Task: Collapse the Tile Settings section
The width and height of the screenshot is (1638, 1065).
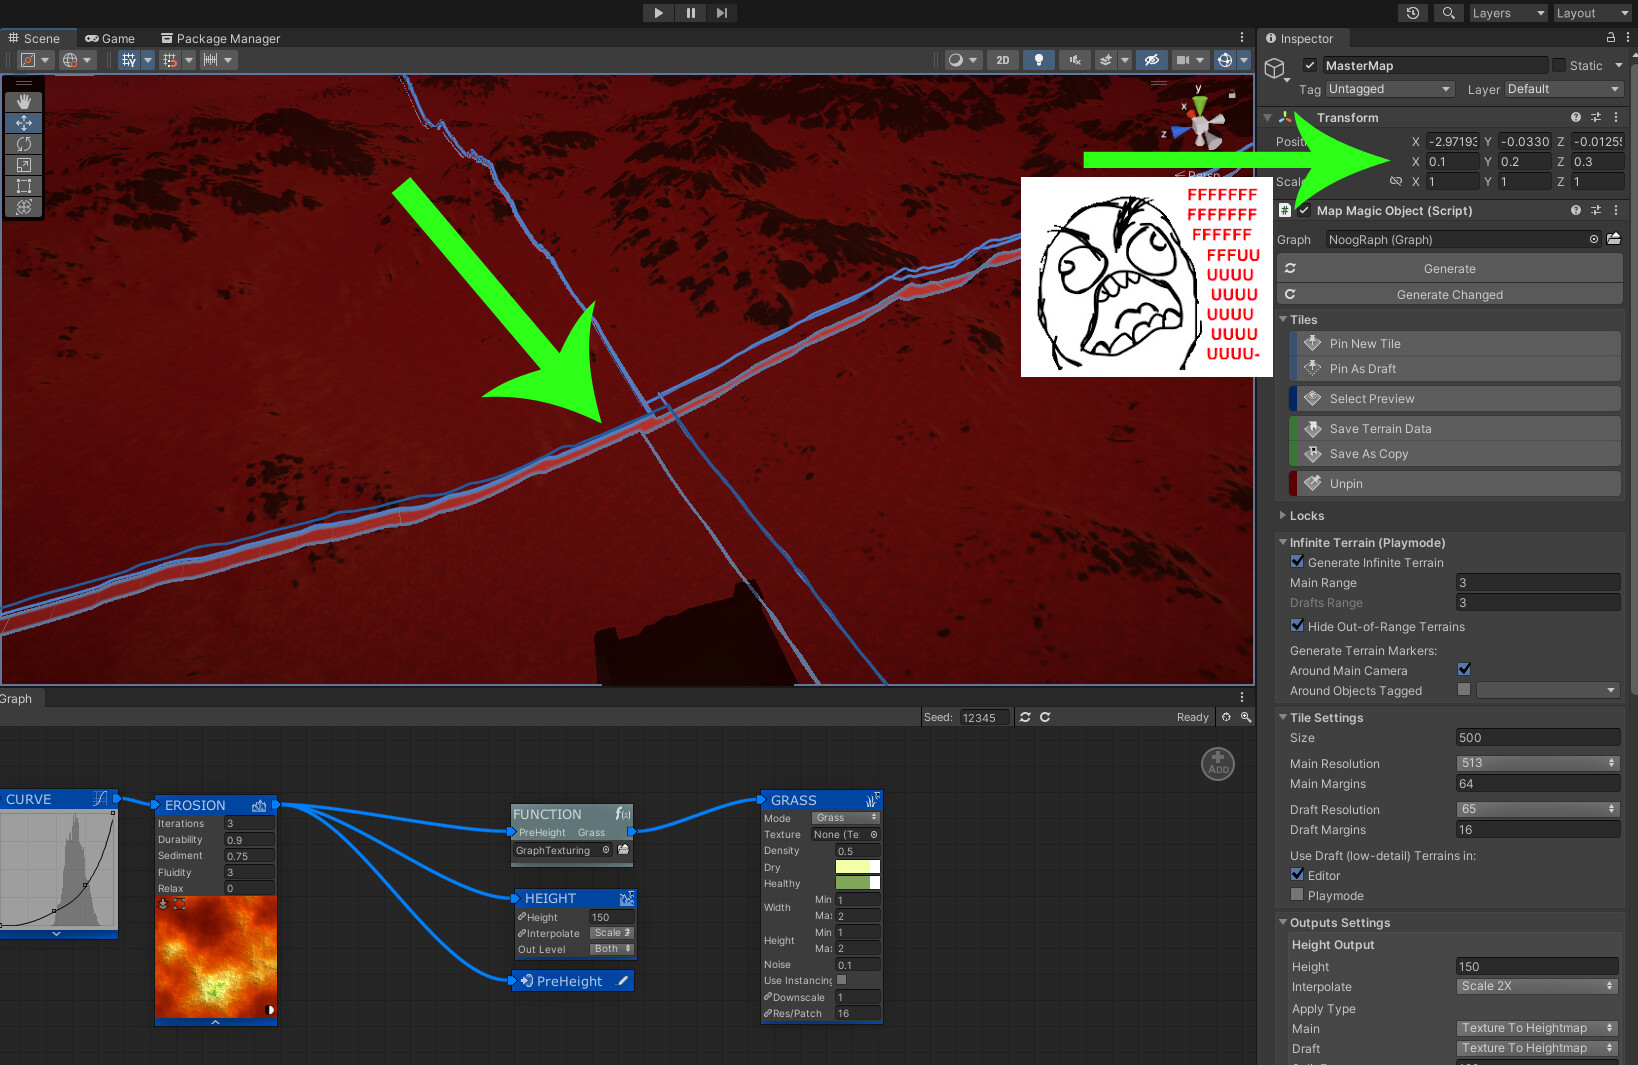Action: [1284, 717]
